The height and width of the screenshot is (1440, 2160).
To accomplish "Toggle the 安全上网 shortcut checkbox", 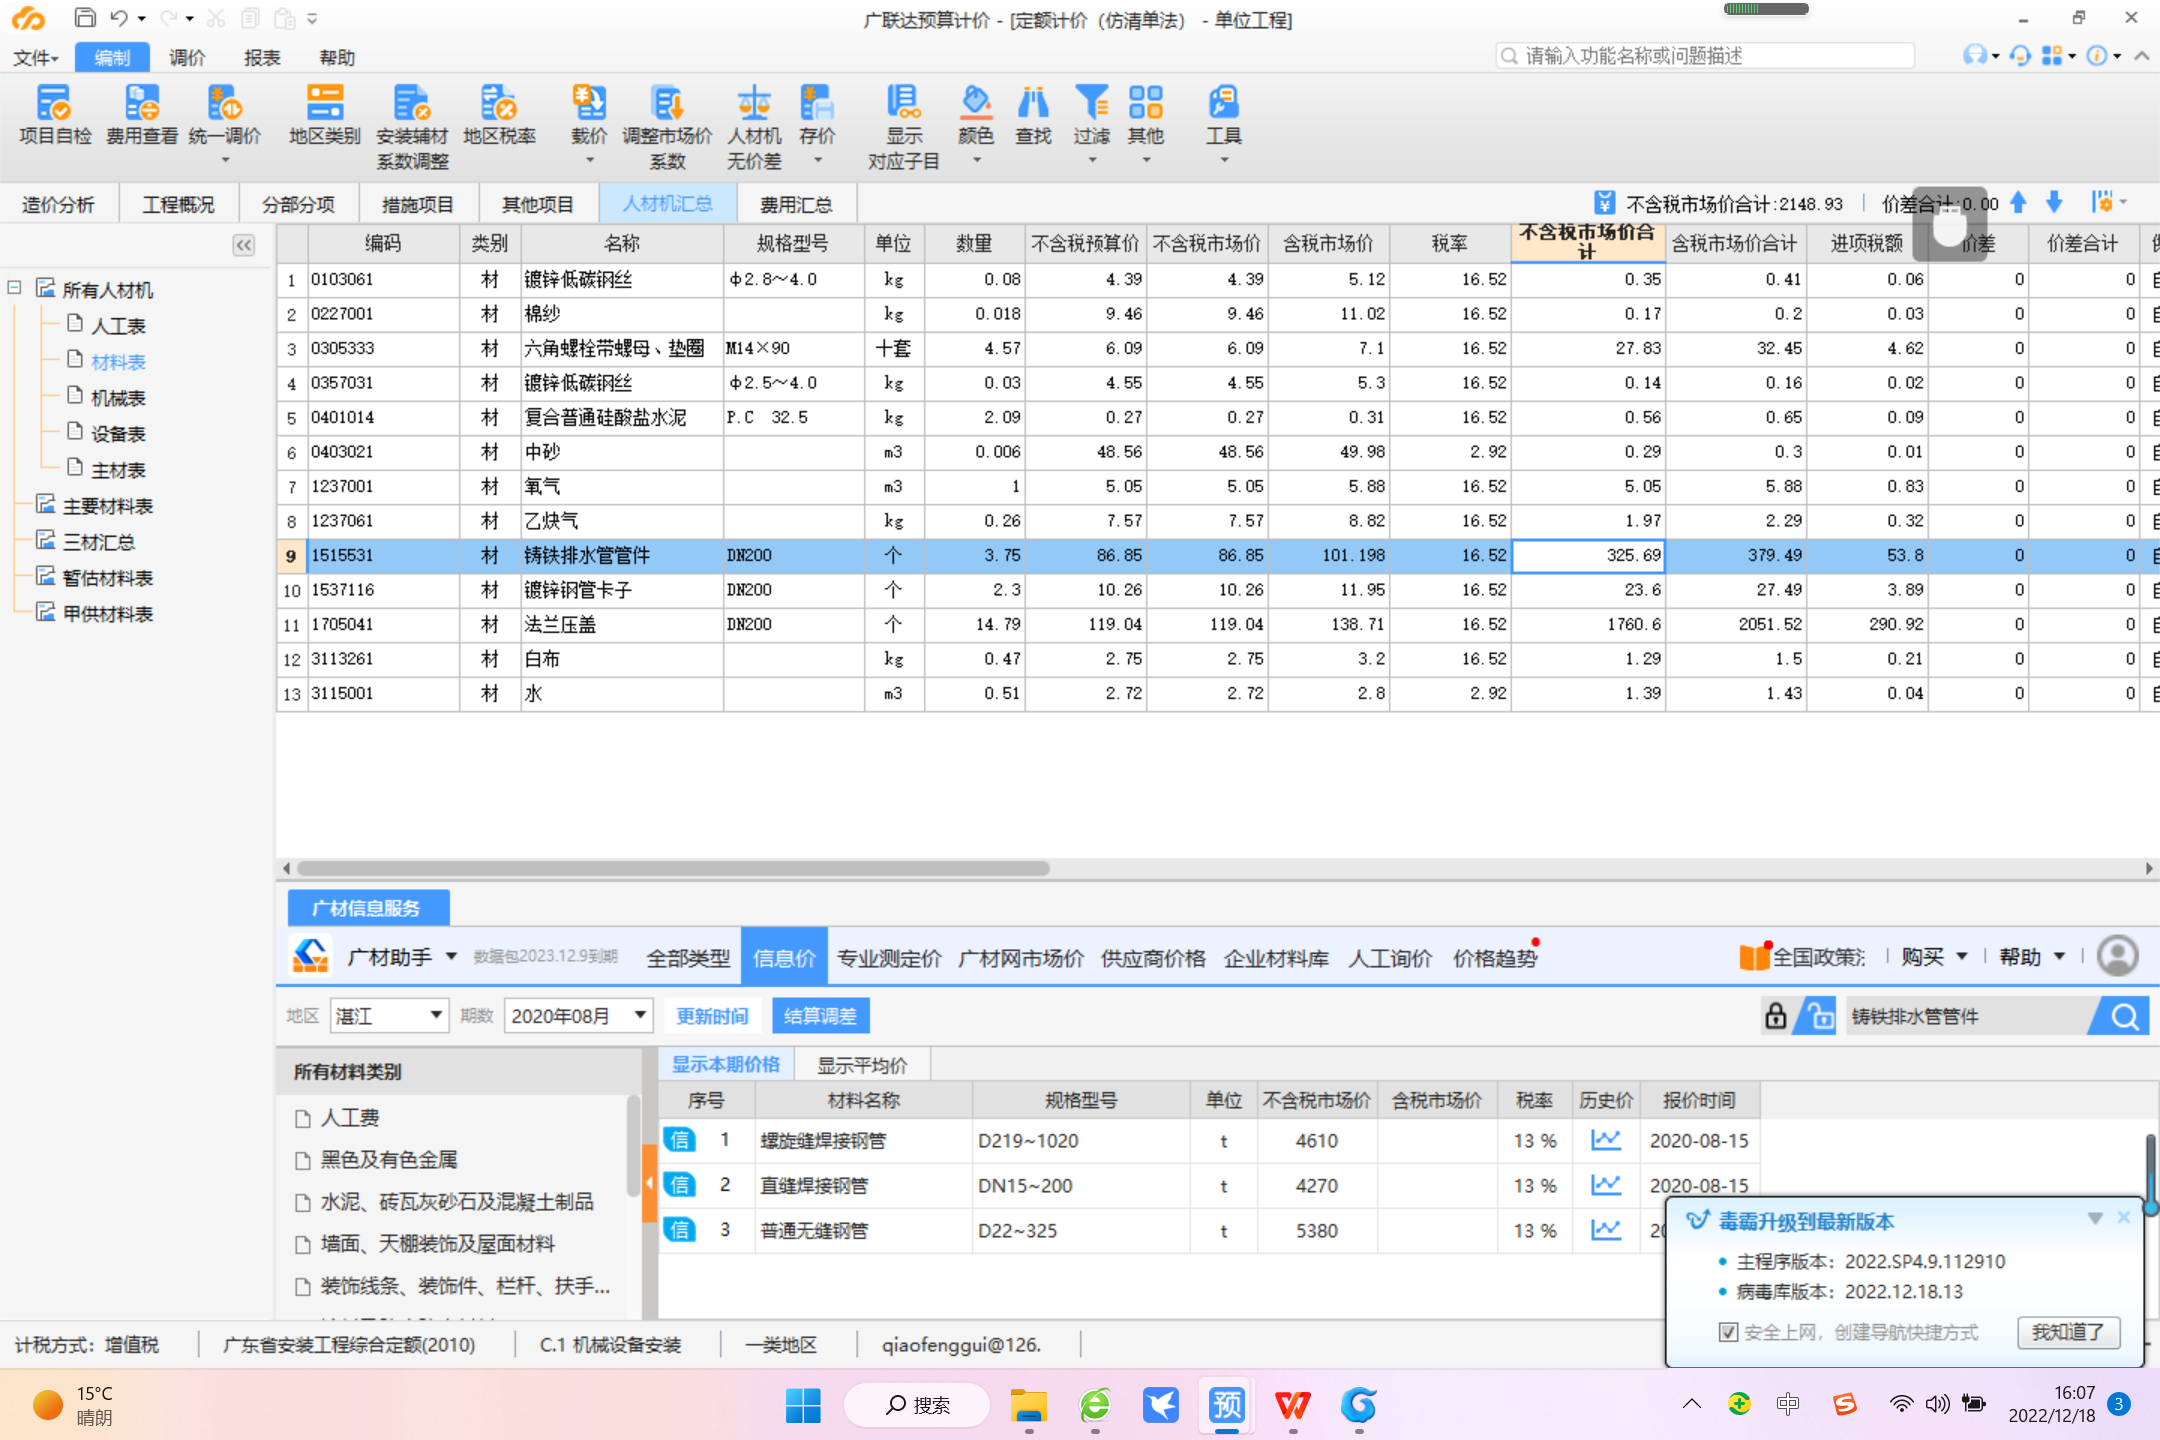I will point(1728,1332).
